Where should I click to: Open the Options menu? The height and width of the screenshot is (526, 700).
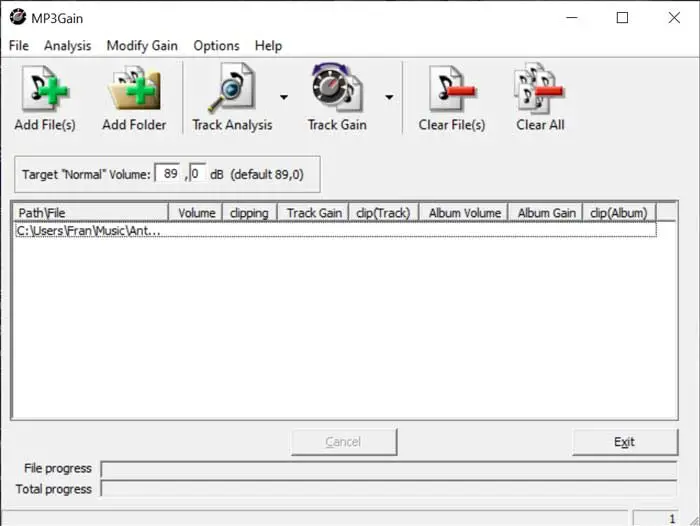(x=216, y=46)
